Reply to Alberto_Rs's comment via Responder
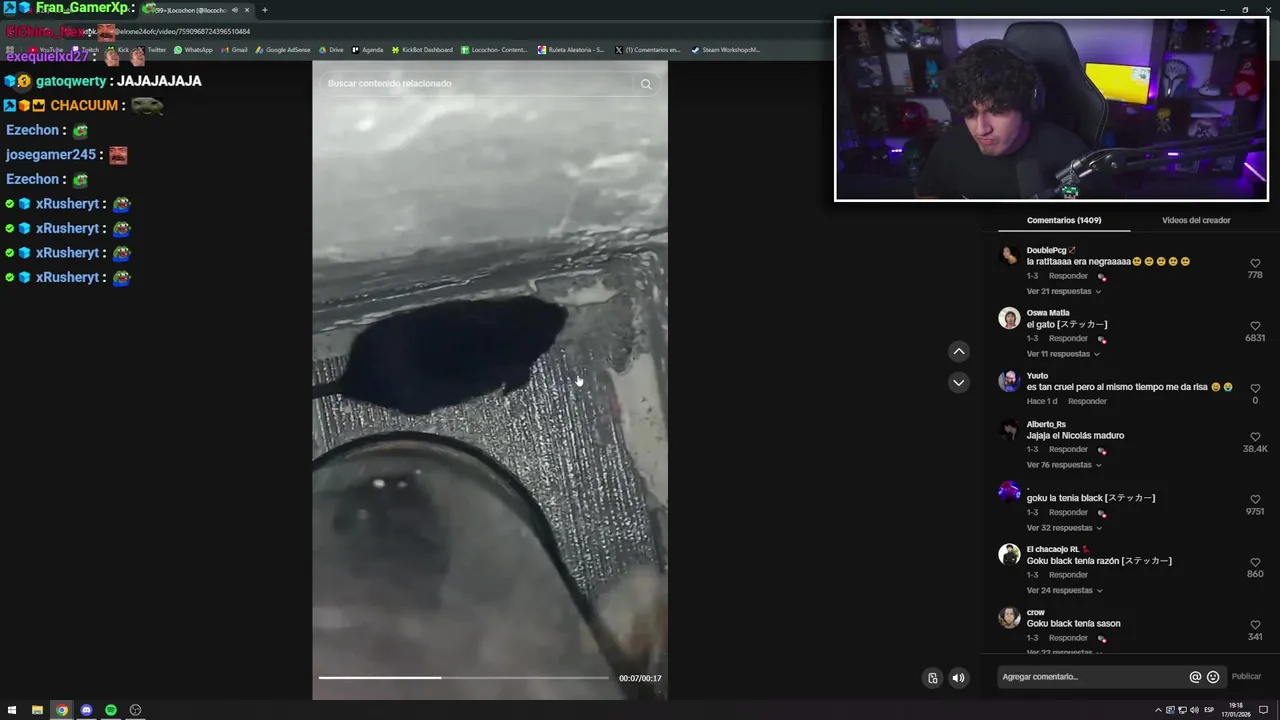The width and height of the screenshot is (1280, 720). point(1068,450)
